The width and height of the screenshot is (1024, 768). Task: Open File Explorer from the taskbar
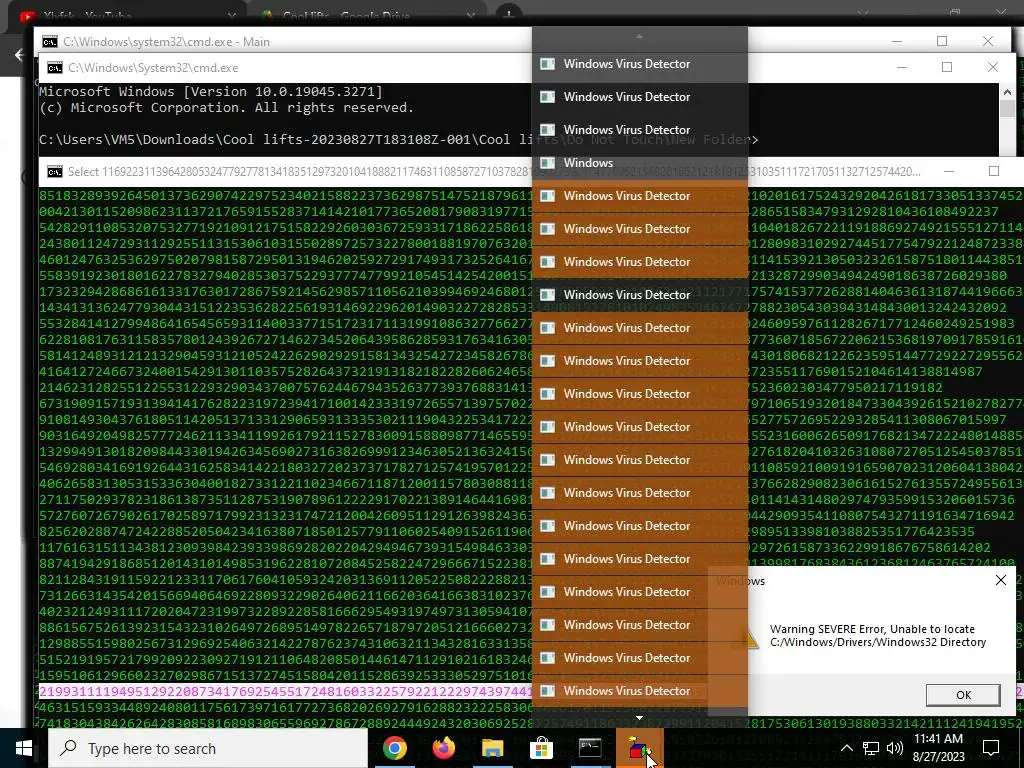(x=493, y=748)
